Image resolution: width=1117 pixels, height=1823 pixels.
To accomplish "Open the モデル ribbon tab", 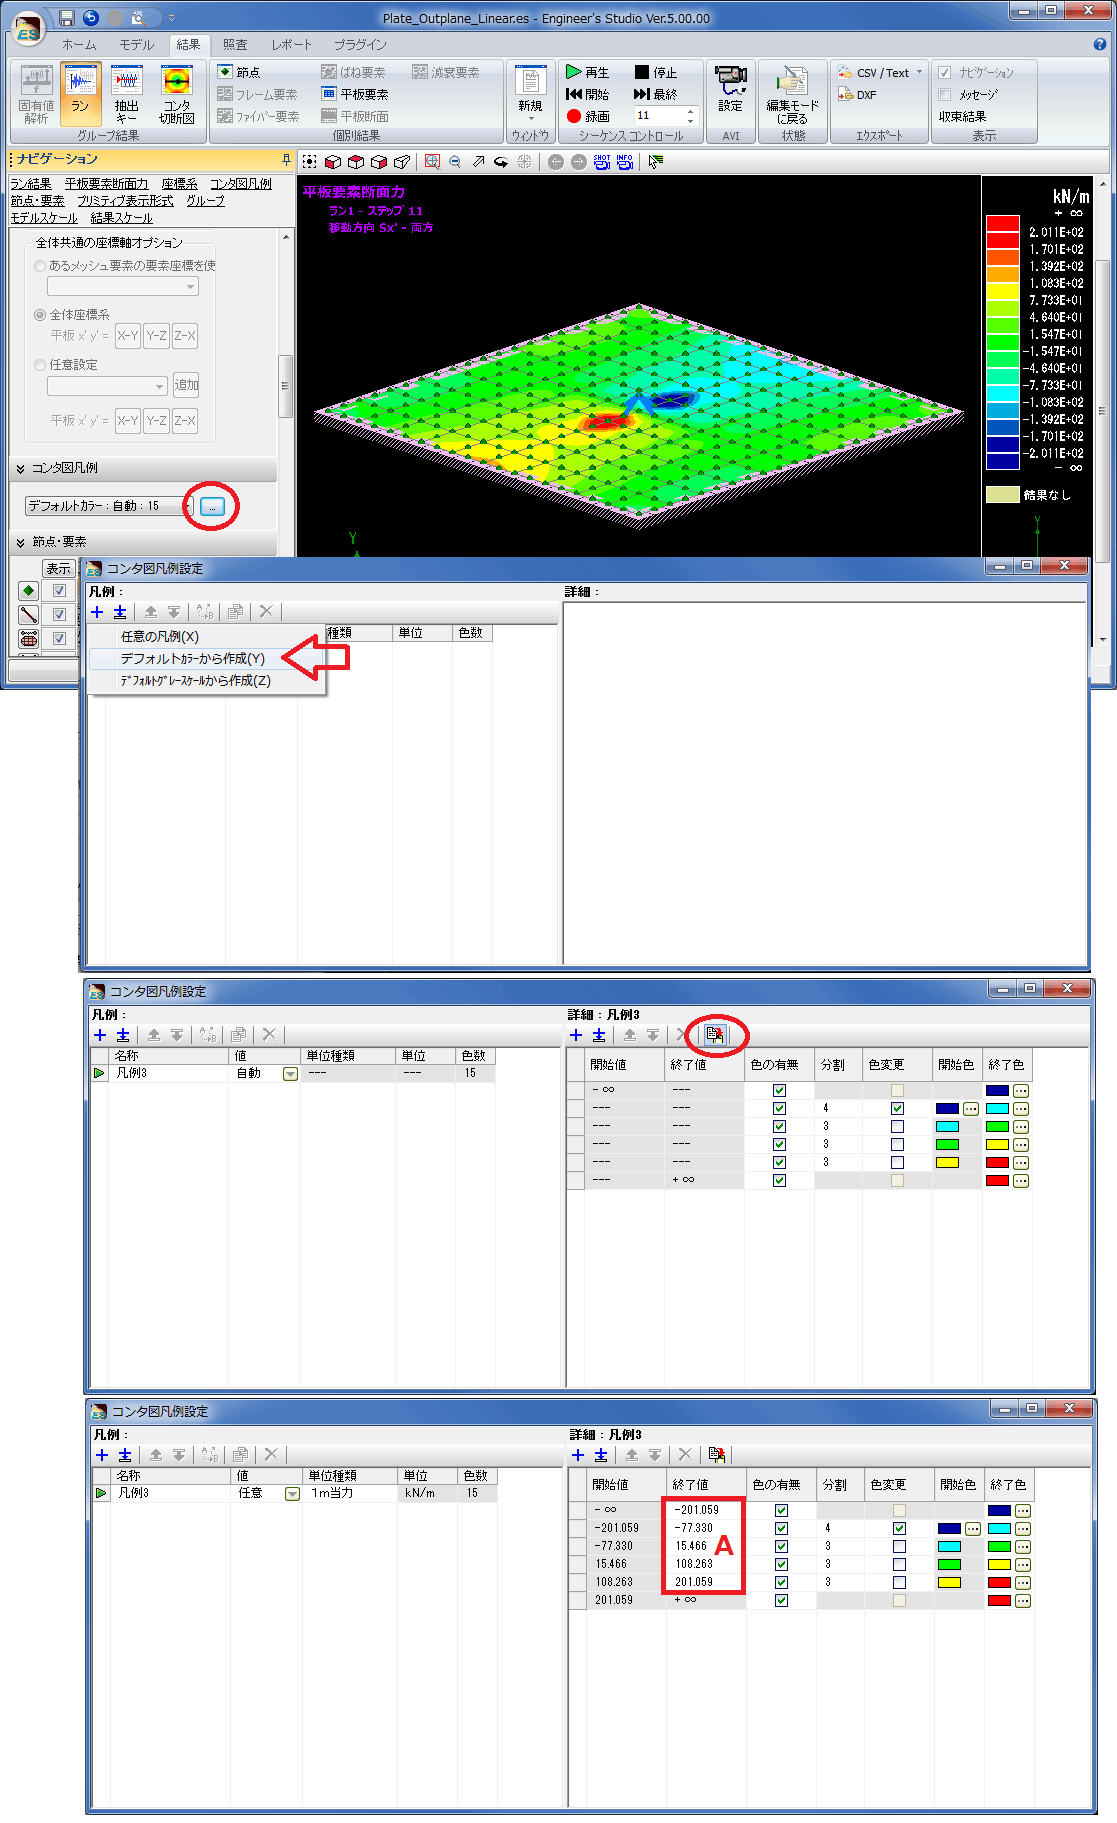I will pyautogui.click(x=137, y=45).
